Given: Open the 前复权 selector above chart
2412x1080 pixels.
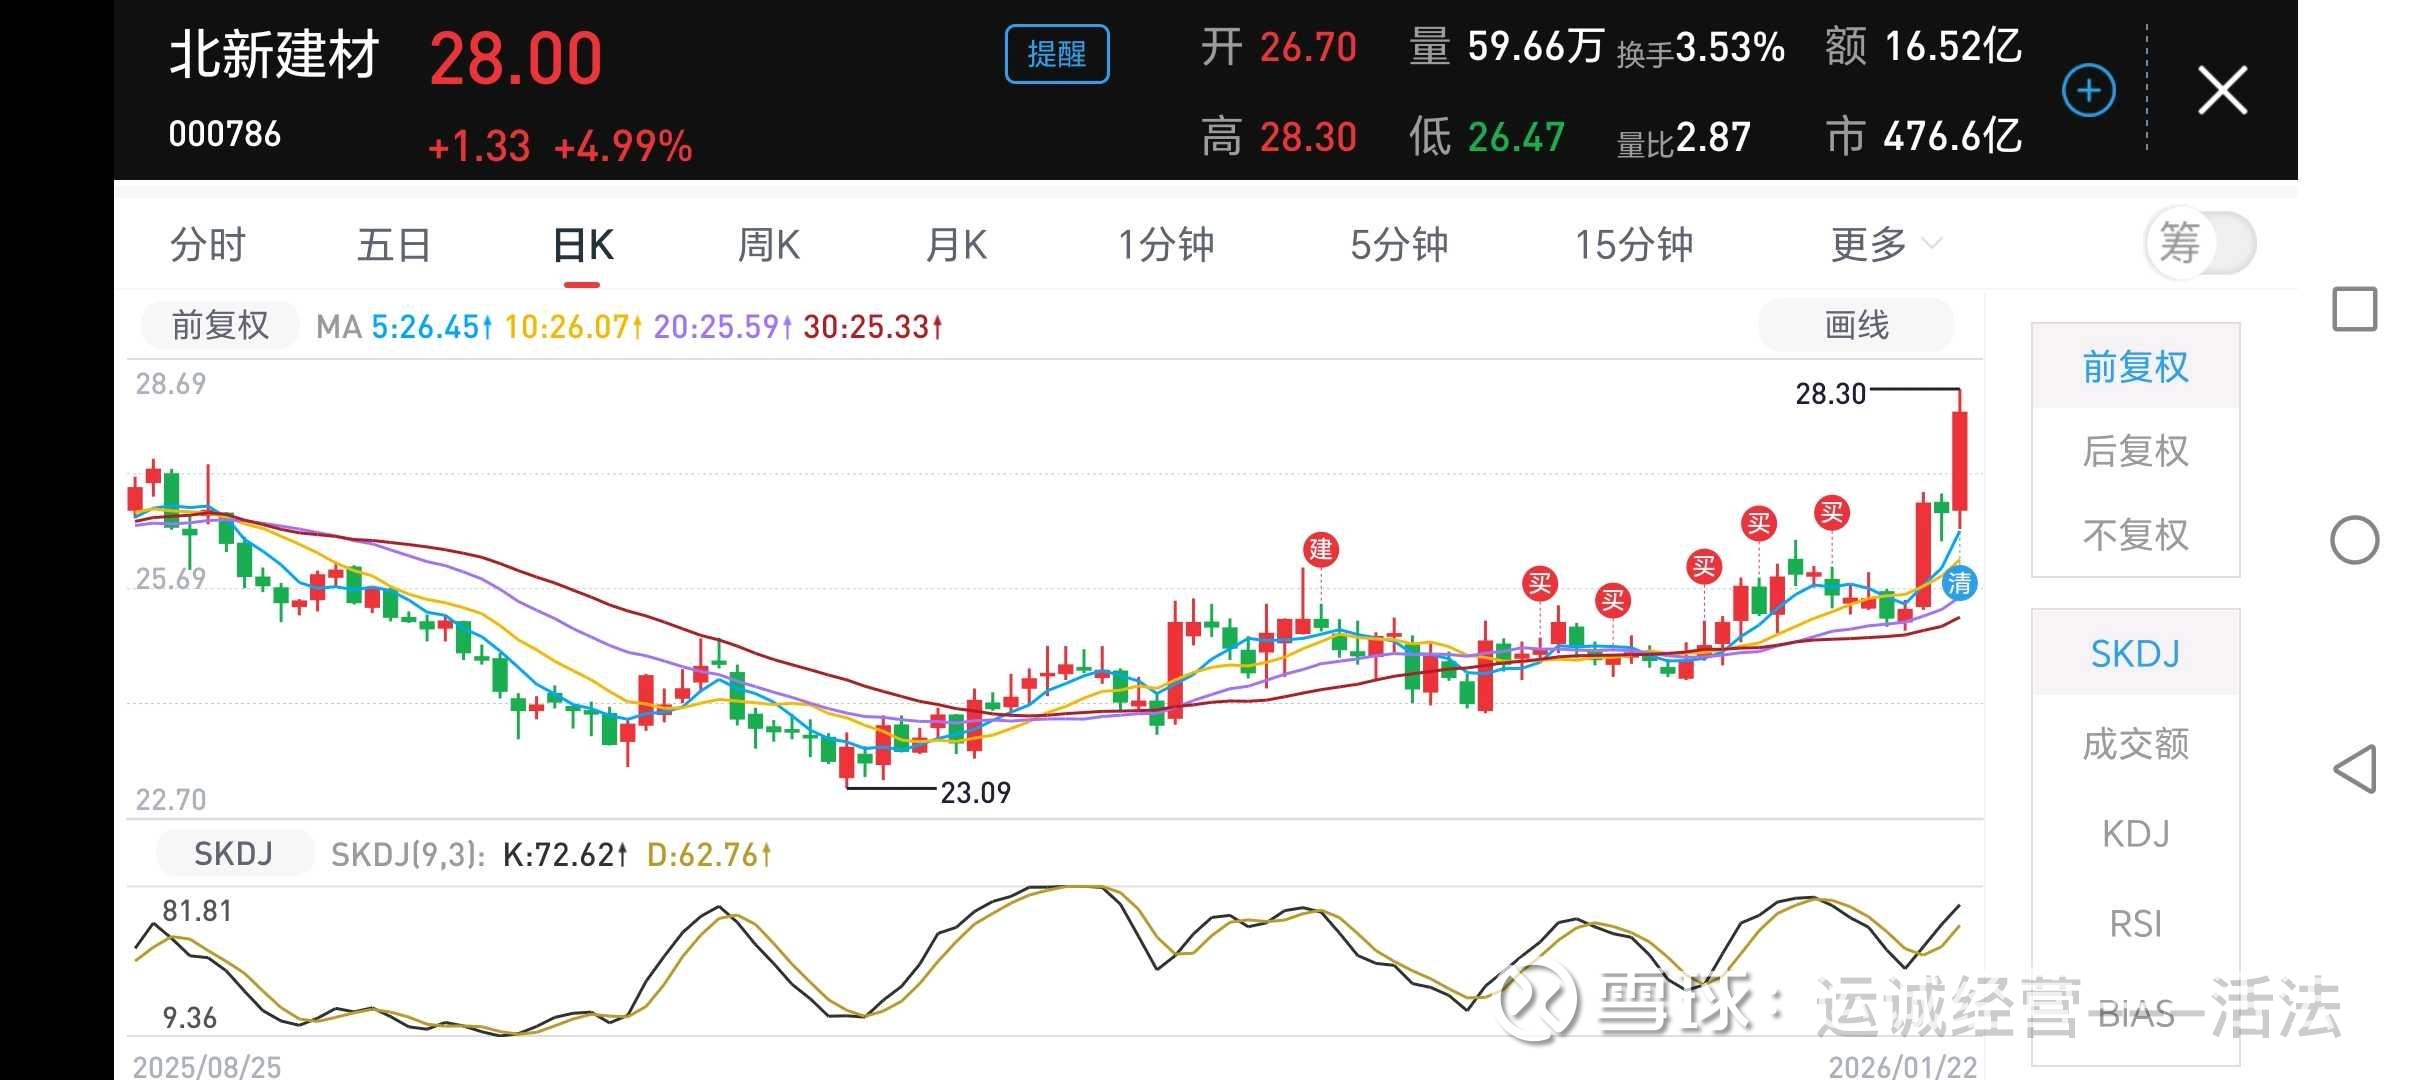Looking at the screenshot, I should (x=220, y=325).
